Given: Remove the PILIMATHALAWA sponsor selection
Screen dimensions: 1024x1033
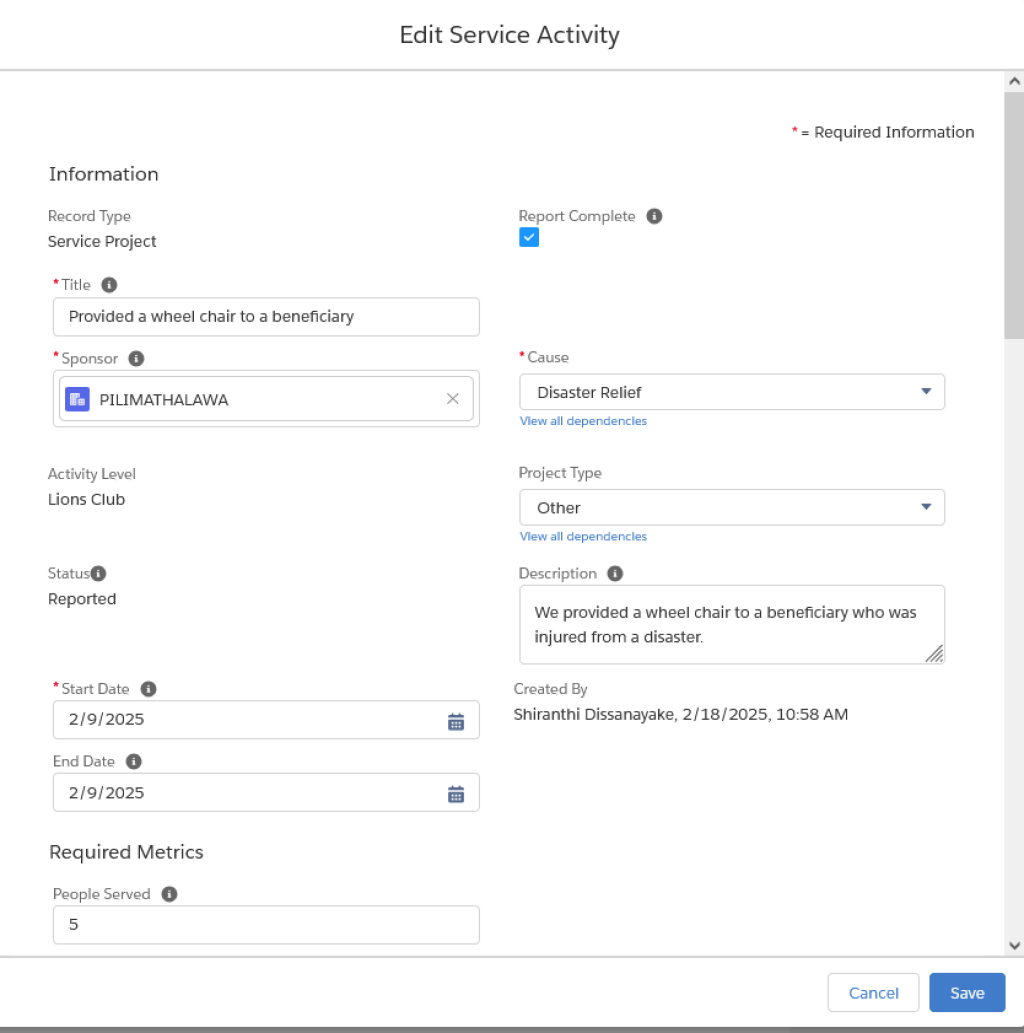Looking at the screenshot, I should [453, 399].
